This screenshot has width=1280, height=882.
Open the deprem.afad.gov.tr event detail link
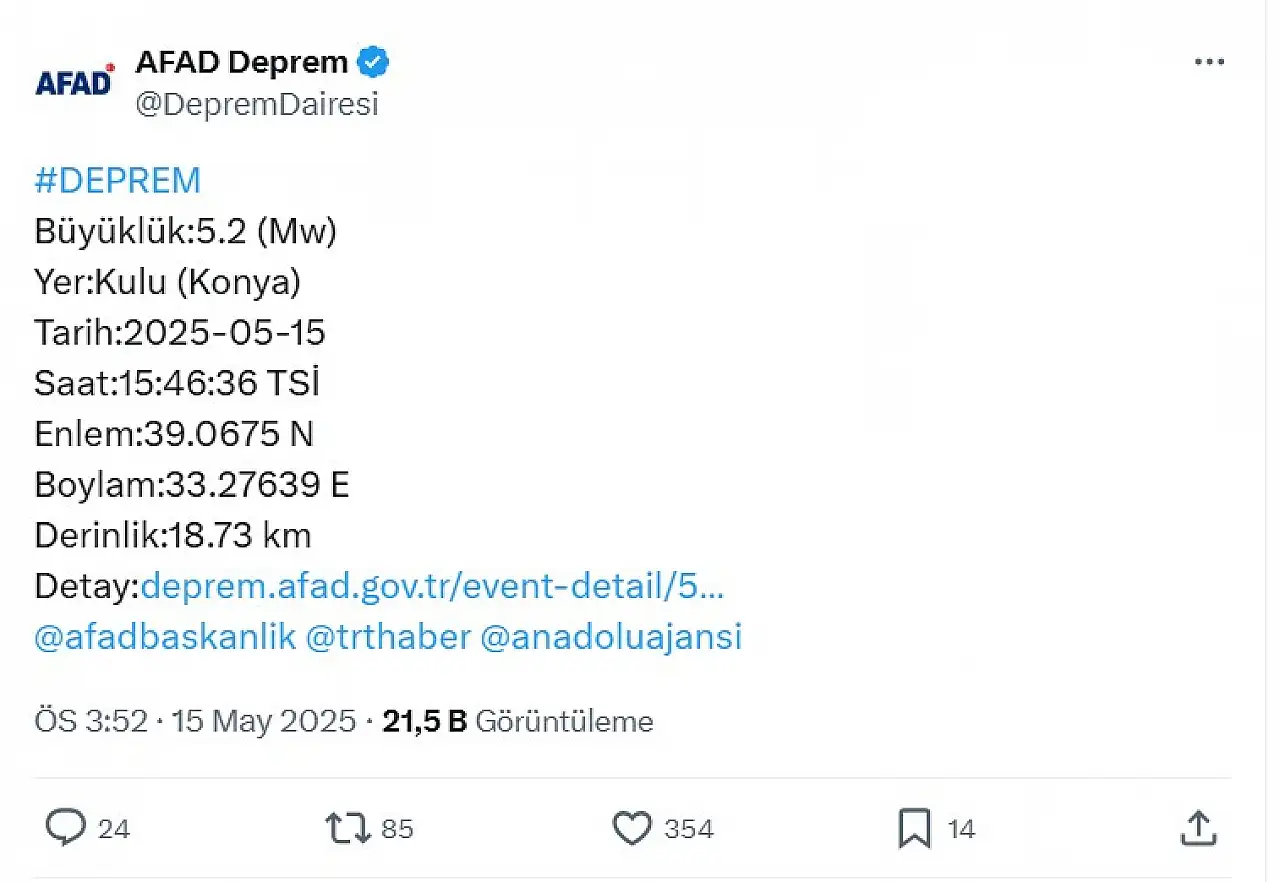(x=432, y=587)
